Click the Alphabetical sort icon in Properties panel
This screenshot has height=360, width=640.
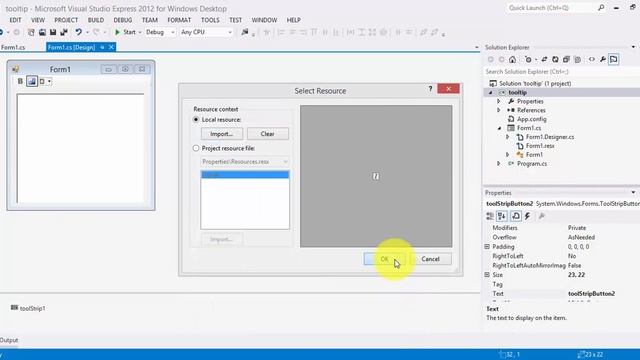pos(502,216)
